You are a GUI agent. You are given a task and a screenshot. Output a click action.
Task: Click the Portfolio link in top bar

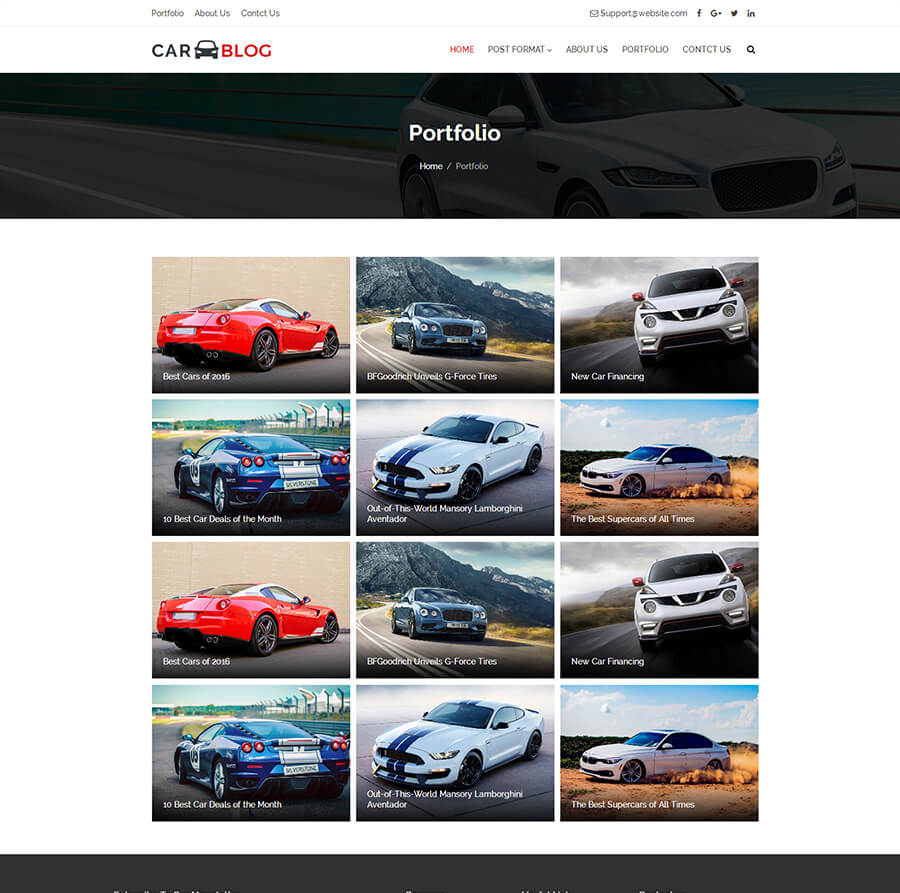[167, 13]
